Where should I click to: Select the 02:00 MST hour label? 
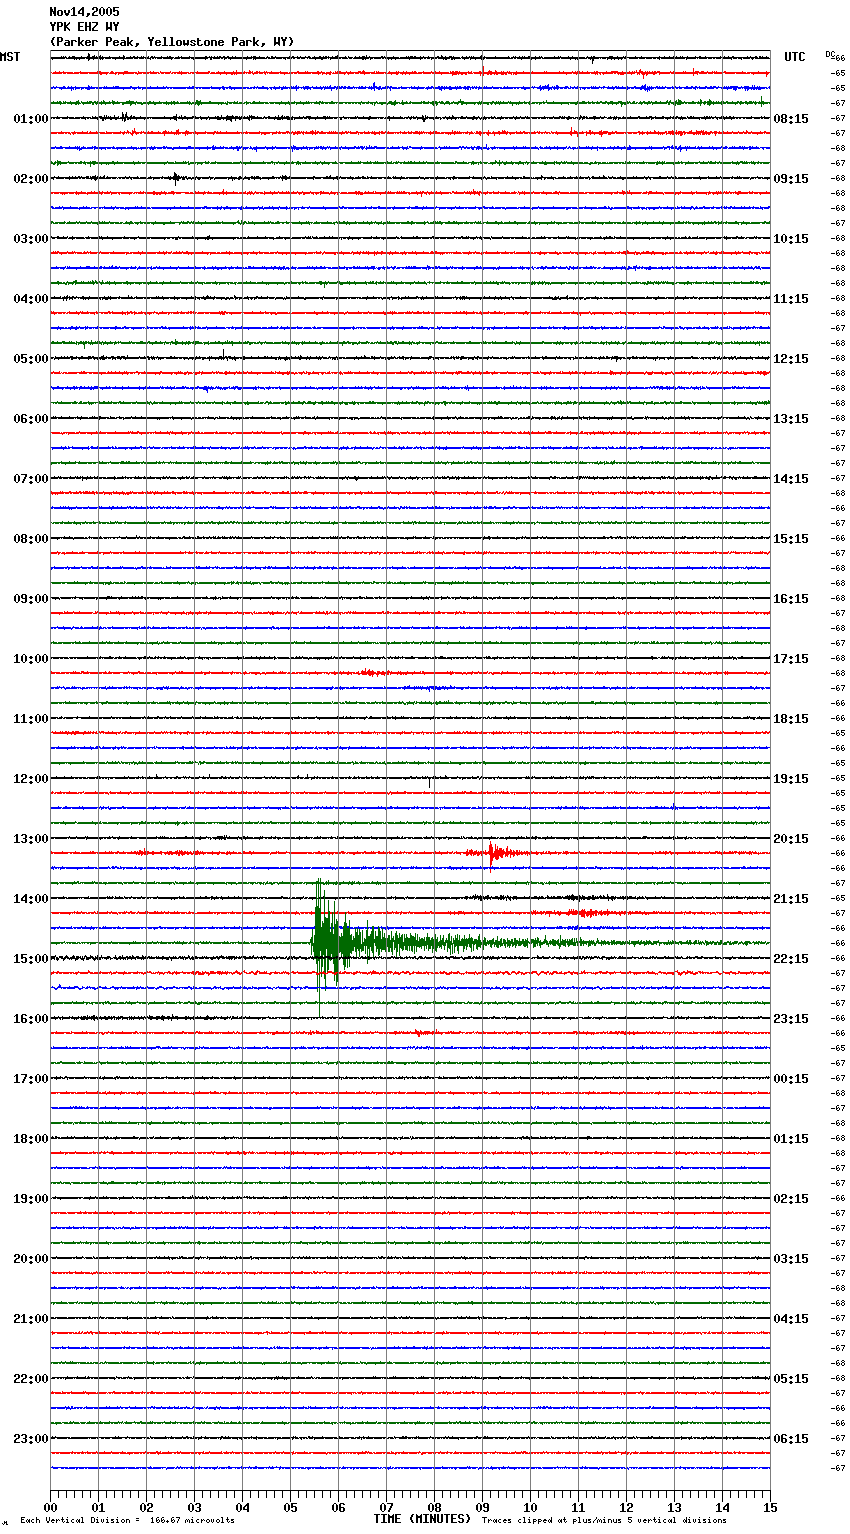click(x=31, y=179)
